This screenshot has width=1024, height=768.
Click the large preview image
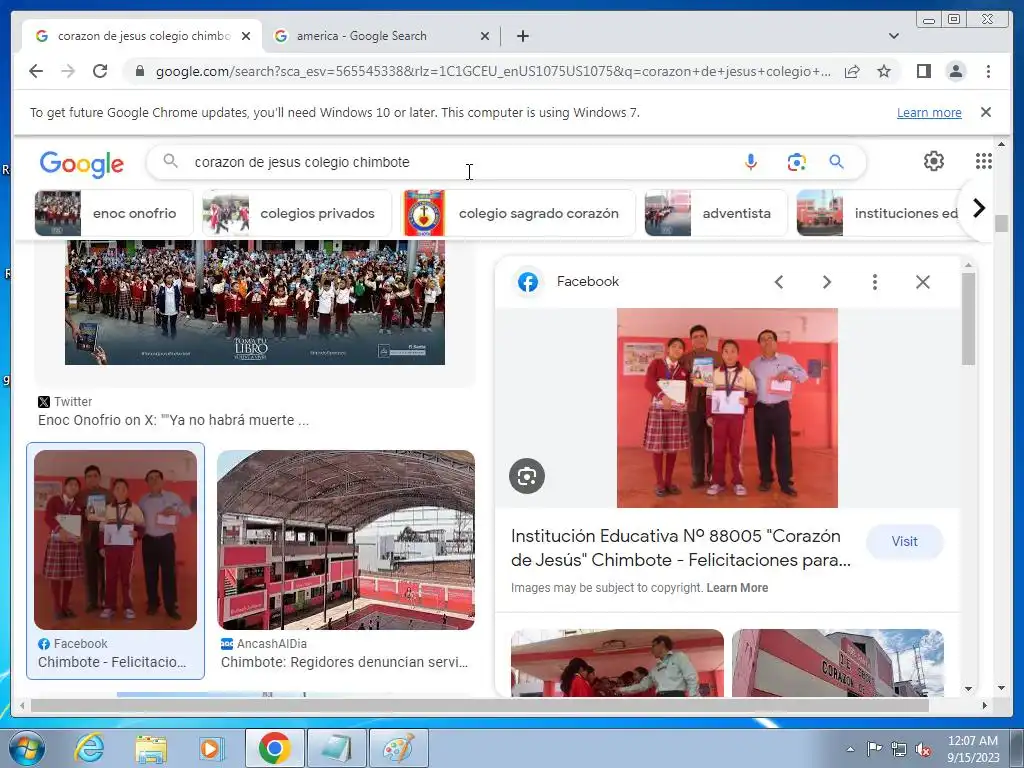point(727,408)
